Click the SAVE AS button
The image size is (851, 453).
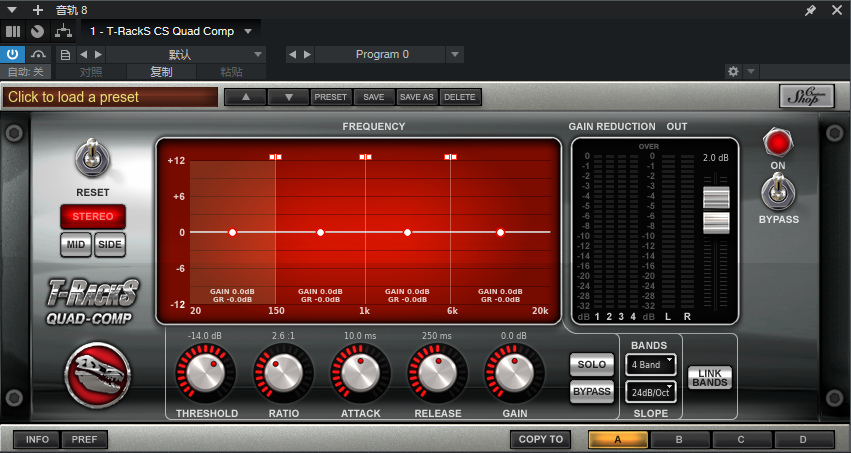point(417,97)
